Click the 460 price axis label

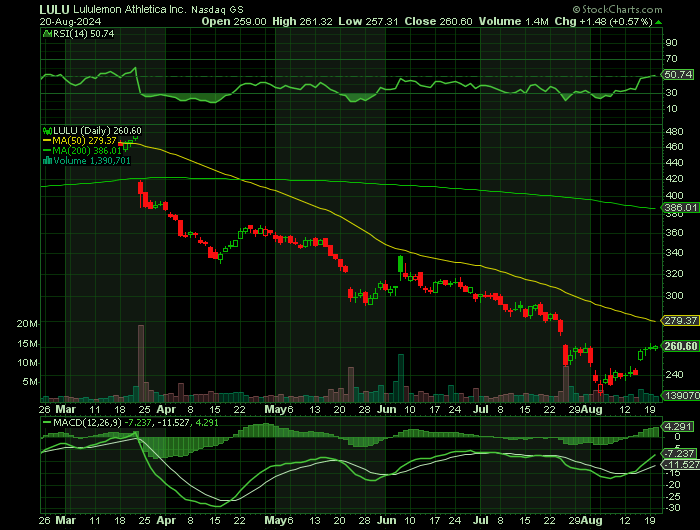coord(674,147)
